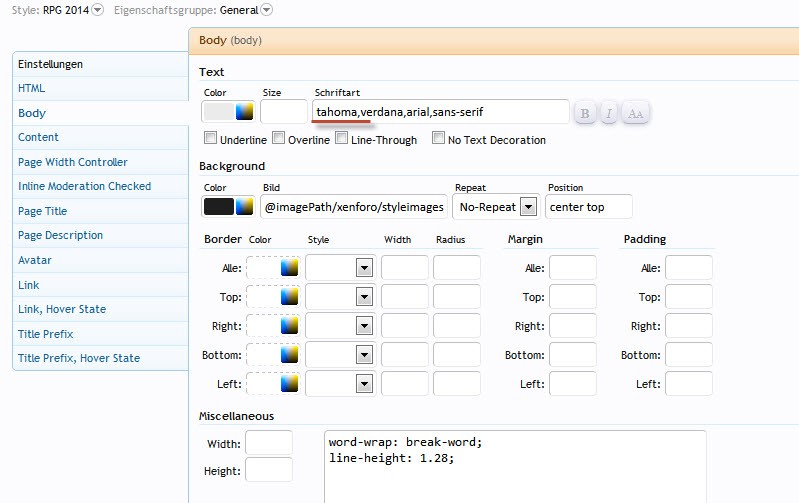Viewport: 799px width, 503px height.
Task: Enable Underline text decoration
Action: pyautogui.click(x=210, y=138)
